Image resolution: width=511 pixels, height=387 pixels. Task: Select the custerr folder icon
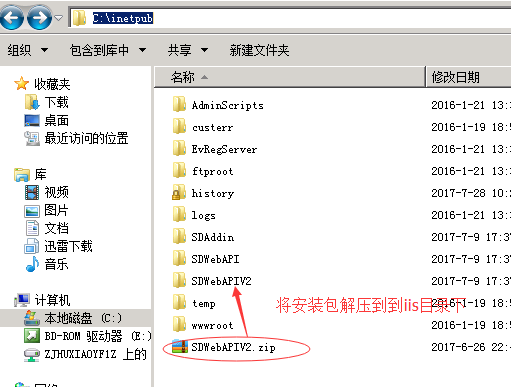pos(179,126)
